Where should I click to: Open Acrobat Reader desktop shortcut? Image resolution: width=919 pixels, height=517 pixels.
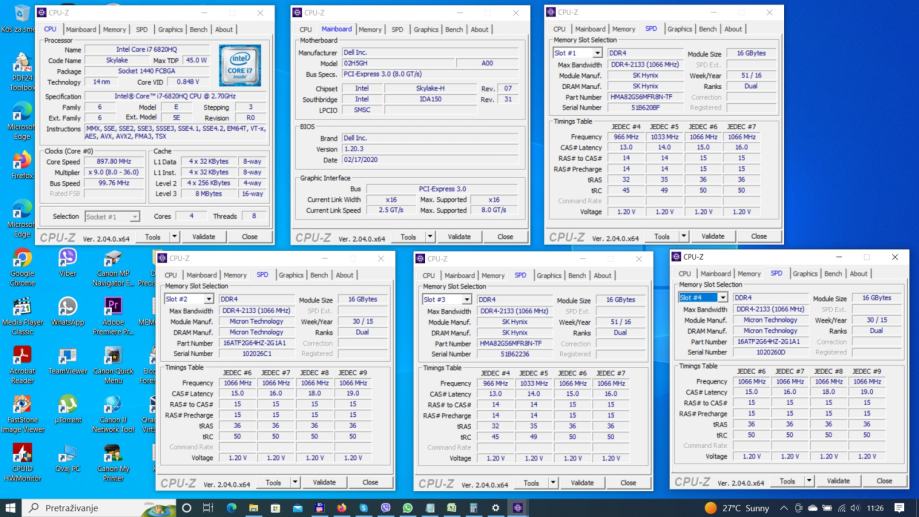22,365
